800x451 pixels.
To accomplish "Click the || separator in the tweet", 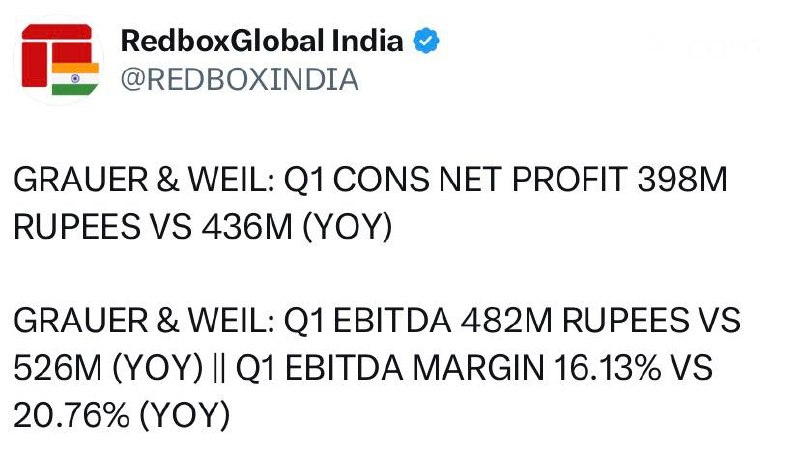I will click(219, 368).
